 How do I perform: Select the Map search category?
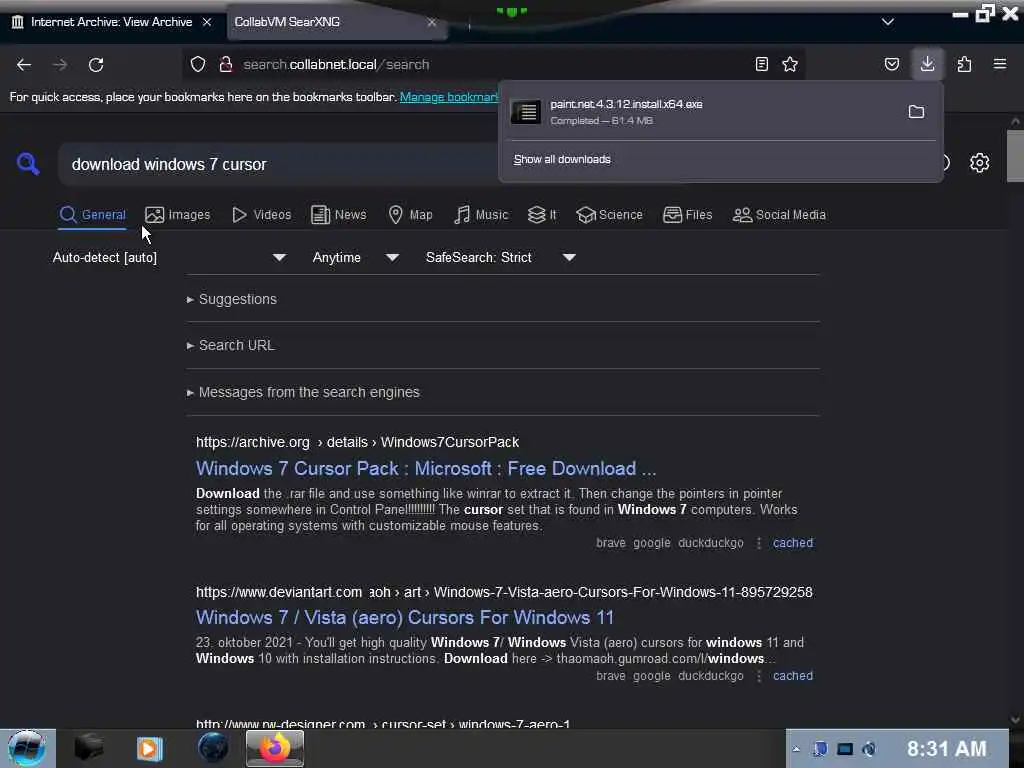(x=411, y=215)
